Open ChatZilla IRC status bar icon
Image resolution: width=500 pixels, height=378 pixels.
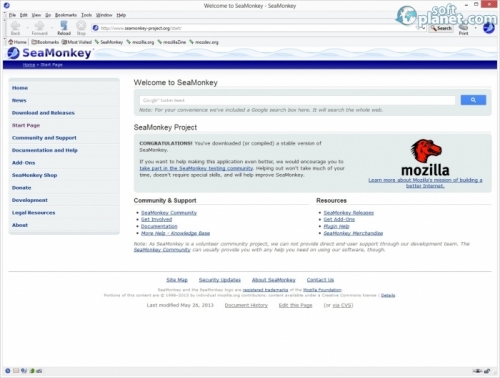39,371
